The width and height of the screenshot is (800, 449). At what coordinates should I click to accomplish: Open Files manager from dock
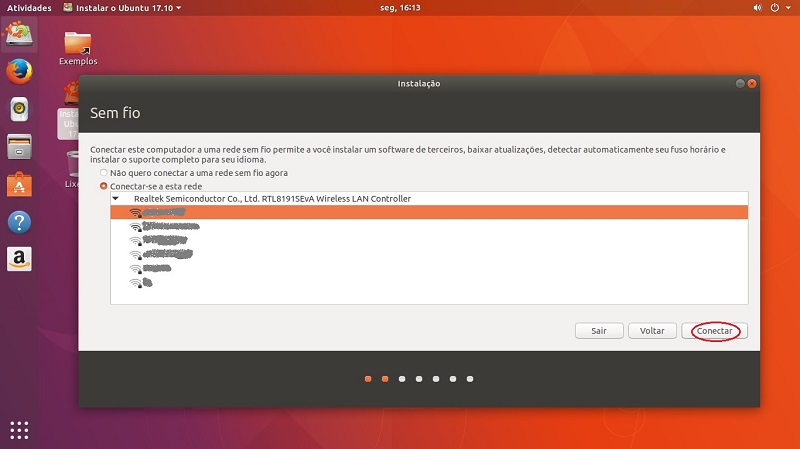coord(19,146)
